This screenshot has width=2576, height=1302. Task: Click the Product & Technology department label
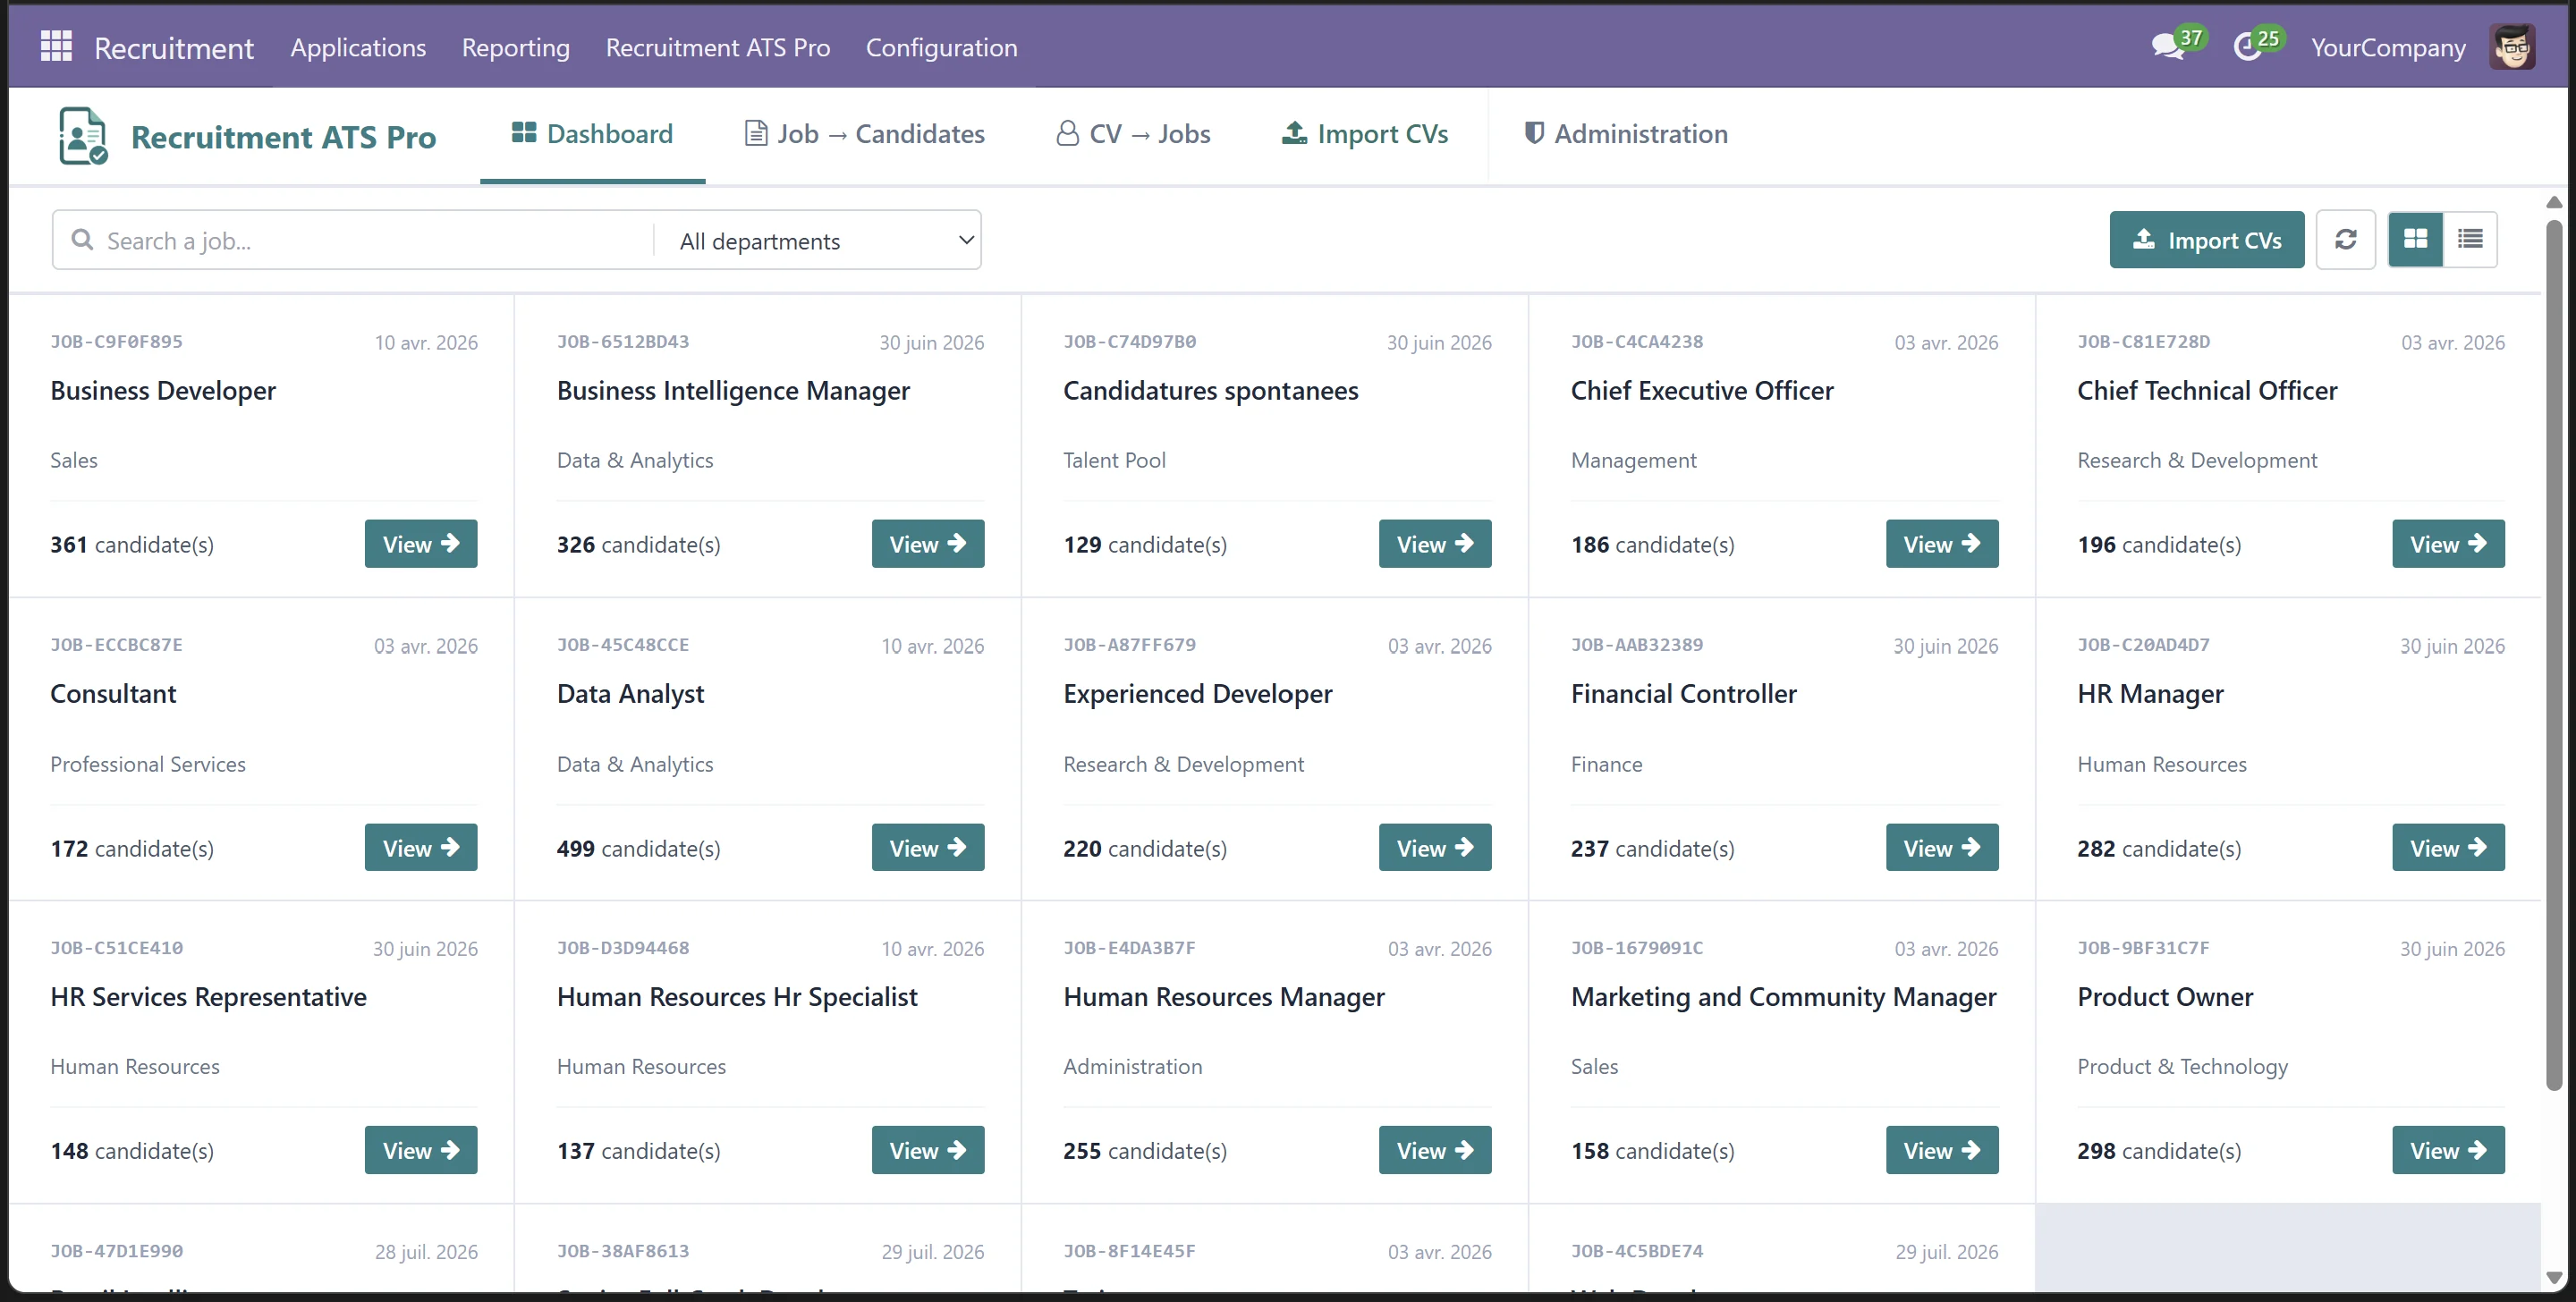pyautogui.click(x=2182, y=1067)
